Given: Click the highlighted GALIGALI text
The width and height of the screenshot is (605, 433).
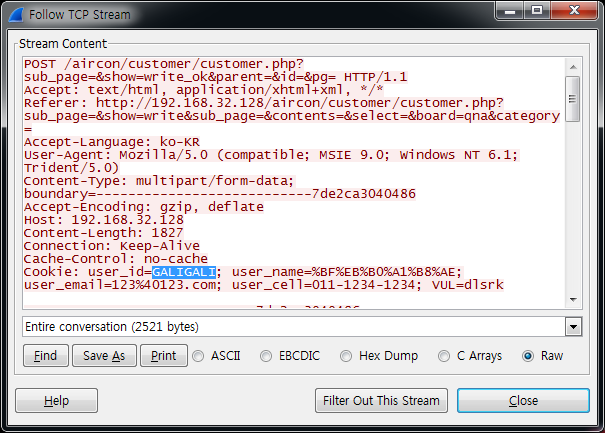Looking at the screenshot, I should tap(184, 272).
